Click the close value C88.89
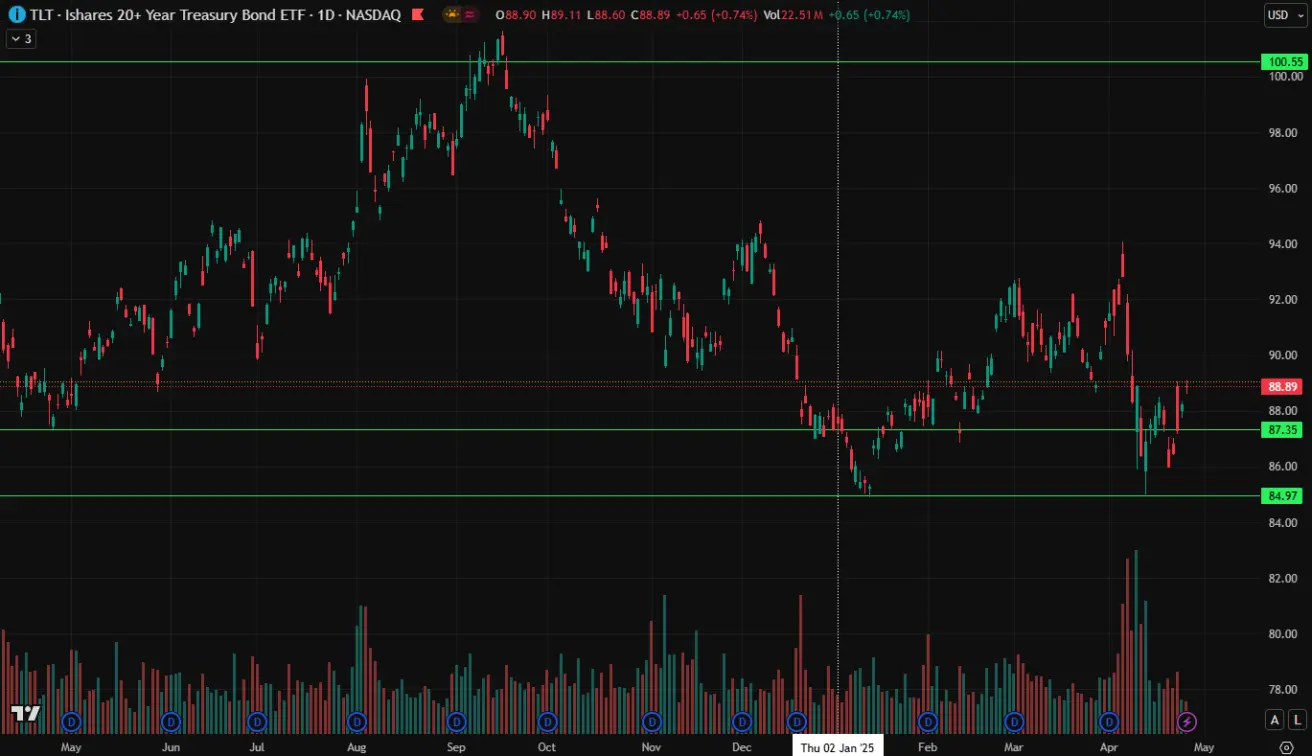The width and height of the screenshot is (1312, 756). [651, 15]
